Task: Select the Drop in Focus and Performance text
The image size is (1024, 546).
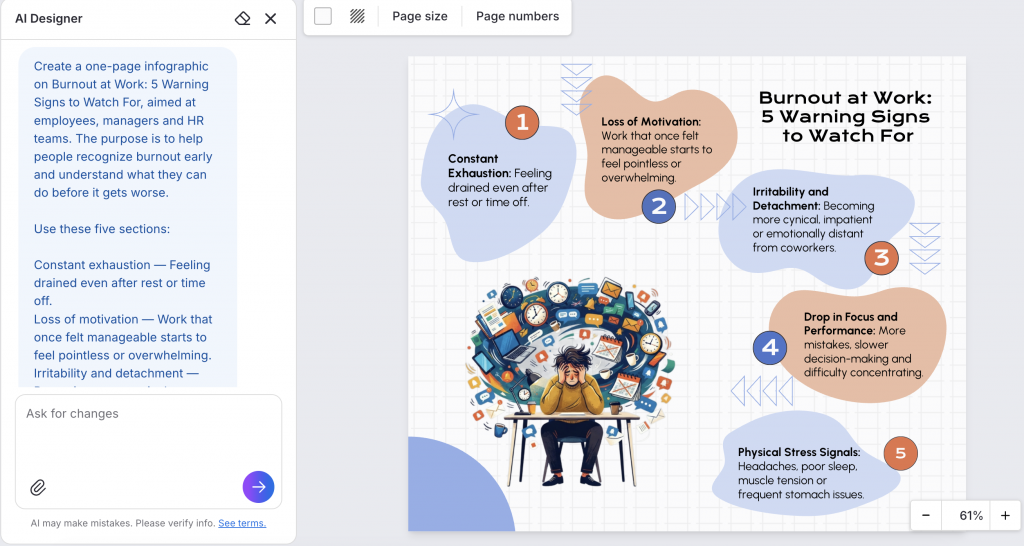Action: click(863, 344)
